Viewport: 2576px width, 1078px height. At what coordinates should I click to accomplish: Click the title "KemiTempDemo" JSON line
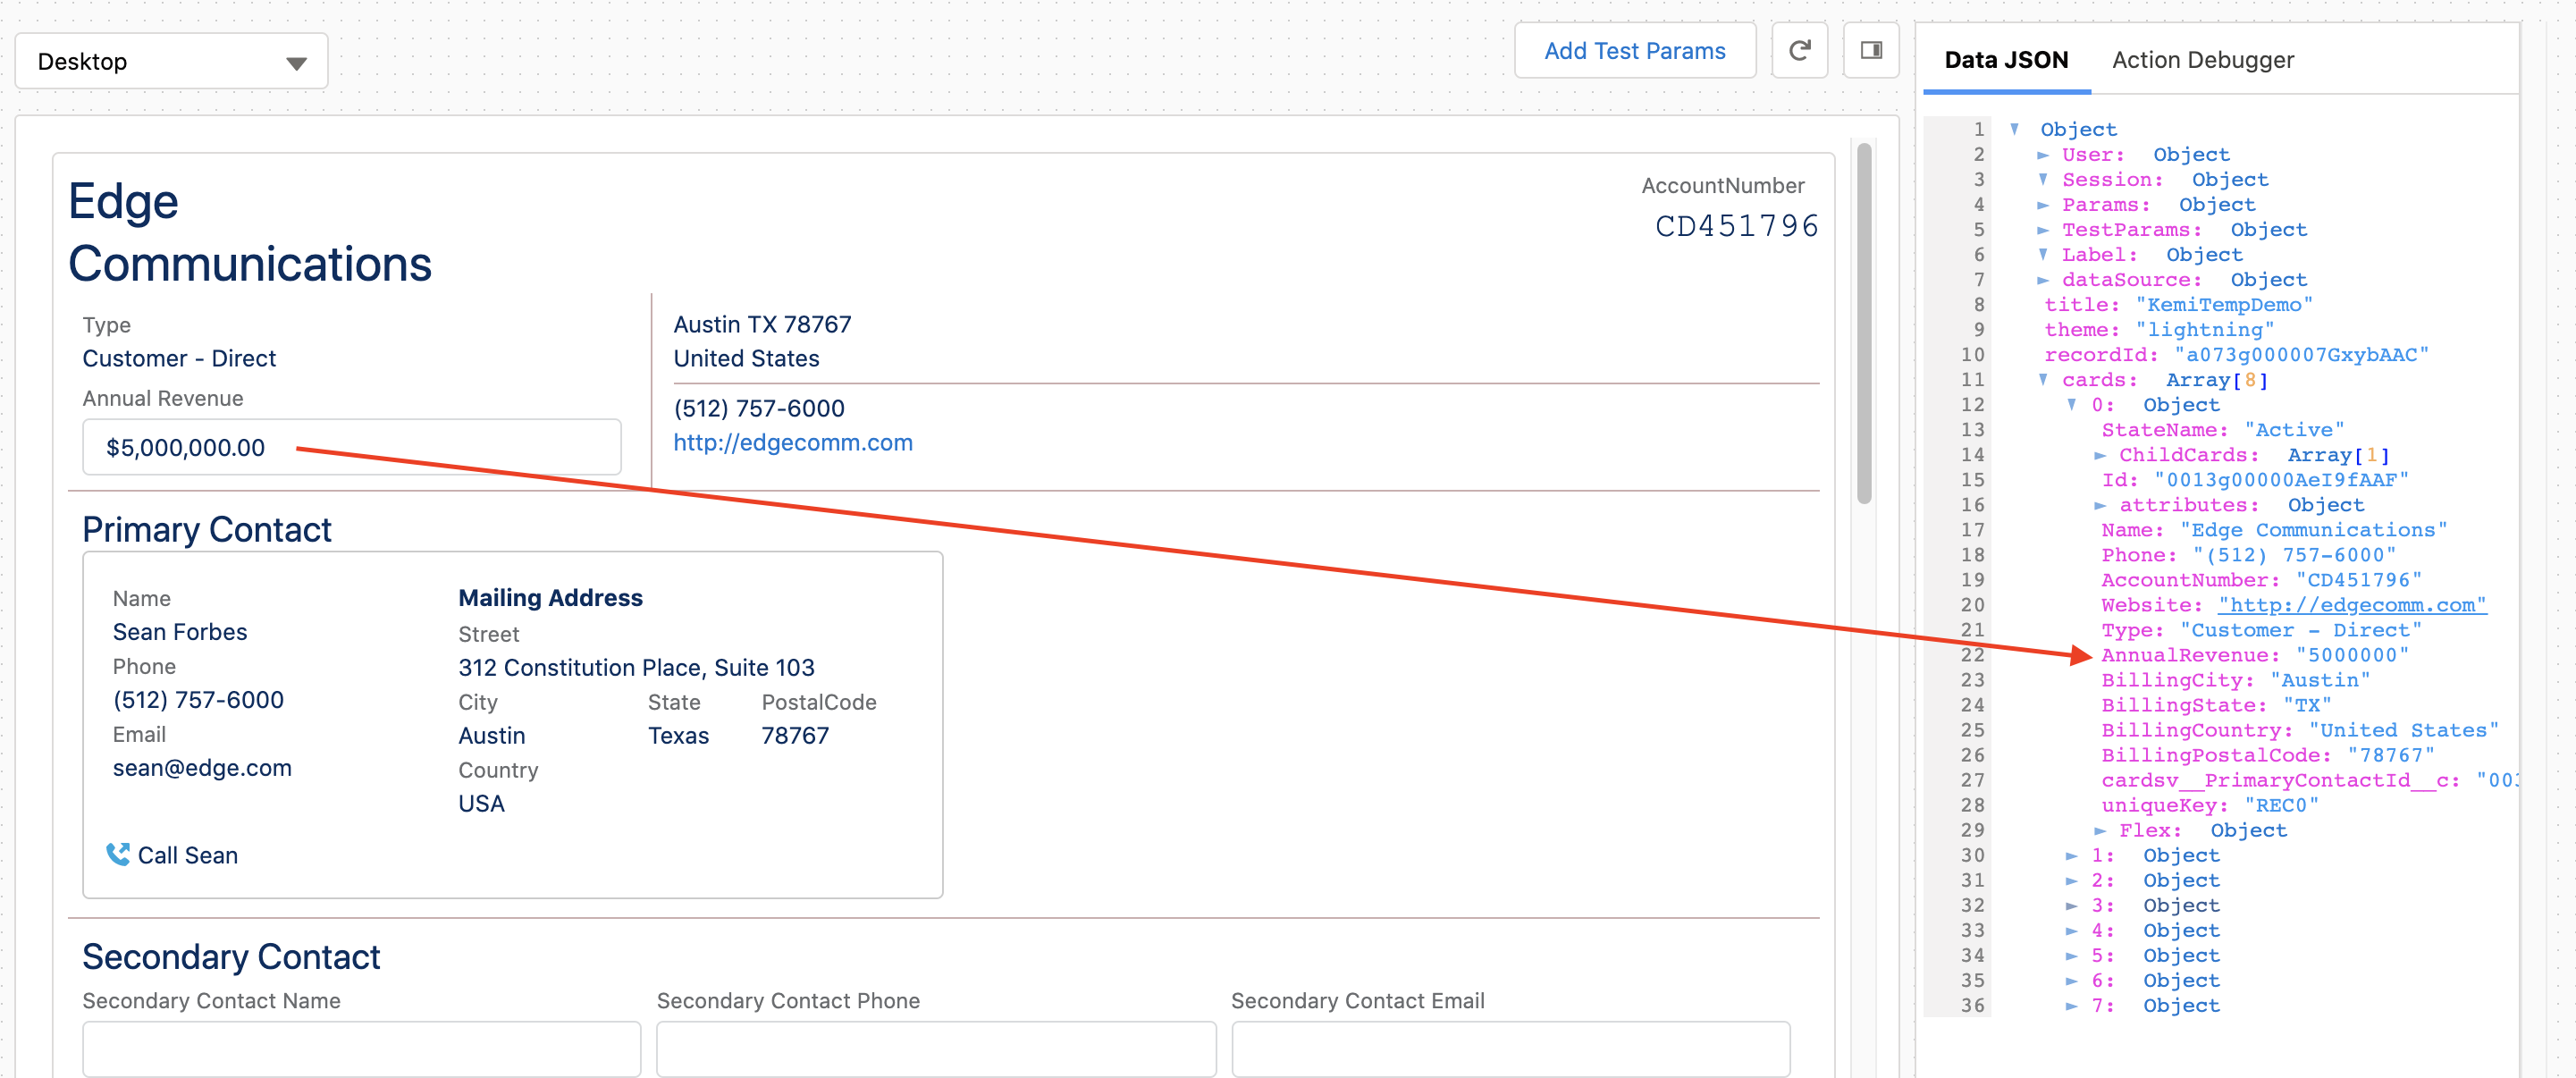pyautogui.click(x=2178, y=305)
